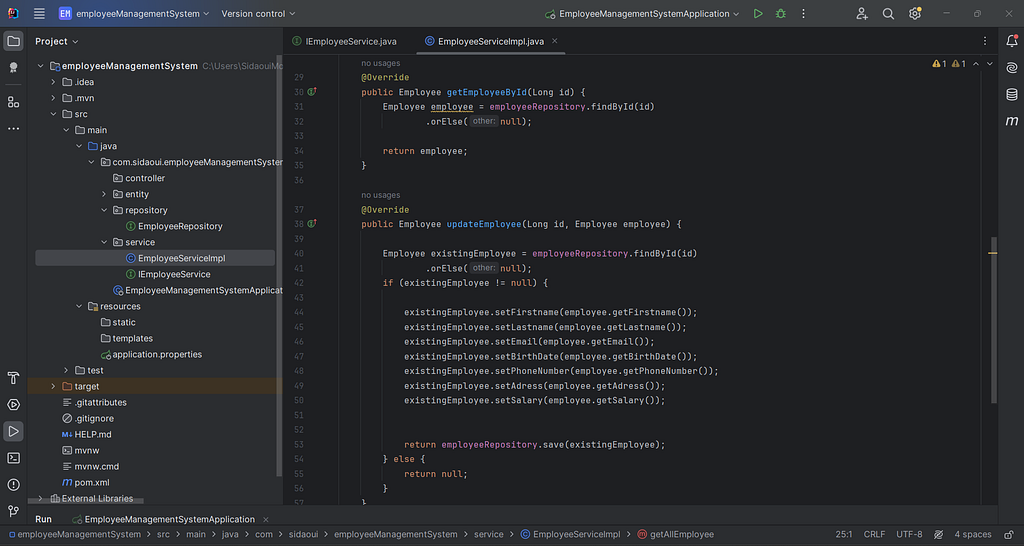Click getAllEmployee breadcrumb
Viewport: 1024px width, 546px height.
[675, 534]
